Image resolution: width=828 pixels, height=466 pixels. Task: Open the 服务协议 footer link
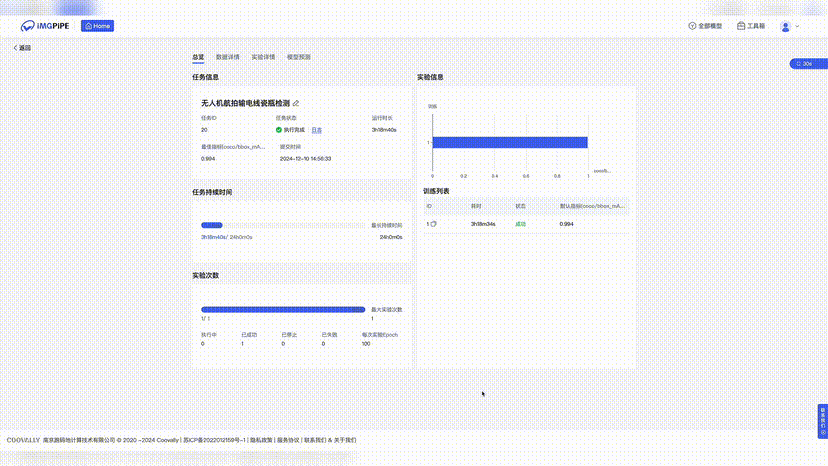[288, 440]
